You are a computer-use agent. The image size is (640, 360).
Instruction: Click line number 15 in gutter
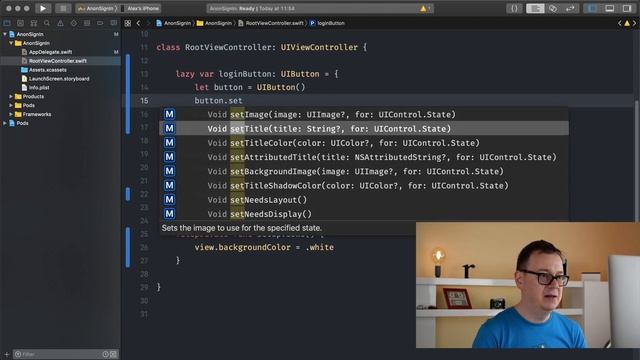(144, 100)
